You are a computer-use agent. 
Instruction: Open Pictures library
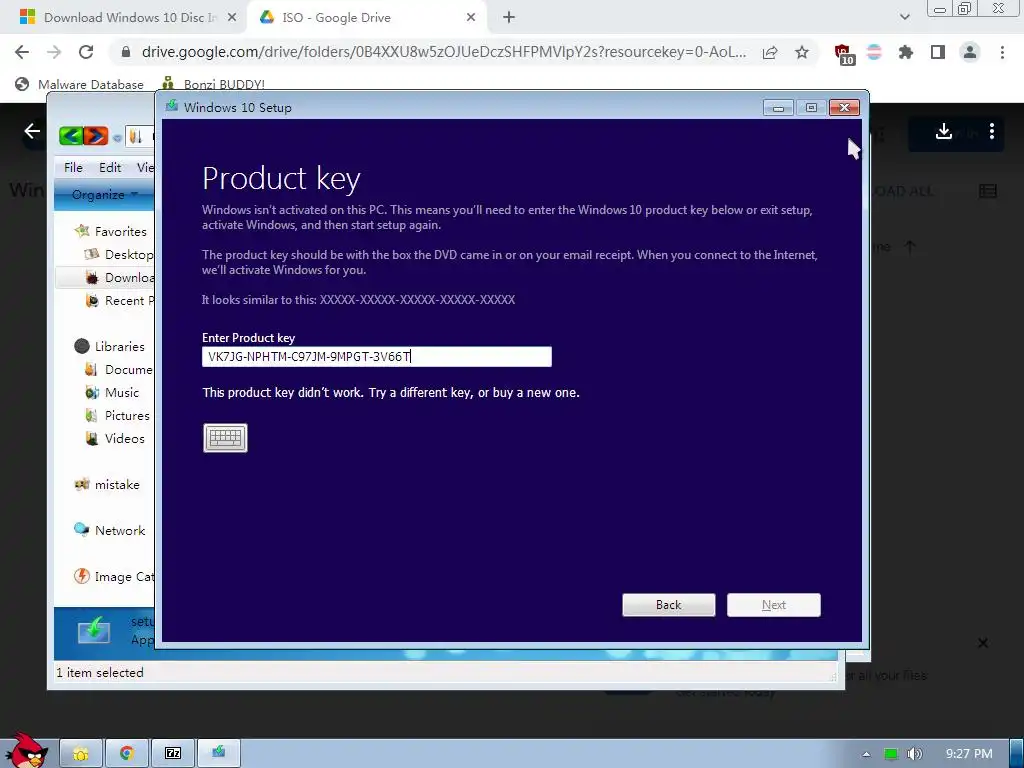(x=118, y=415)
